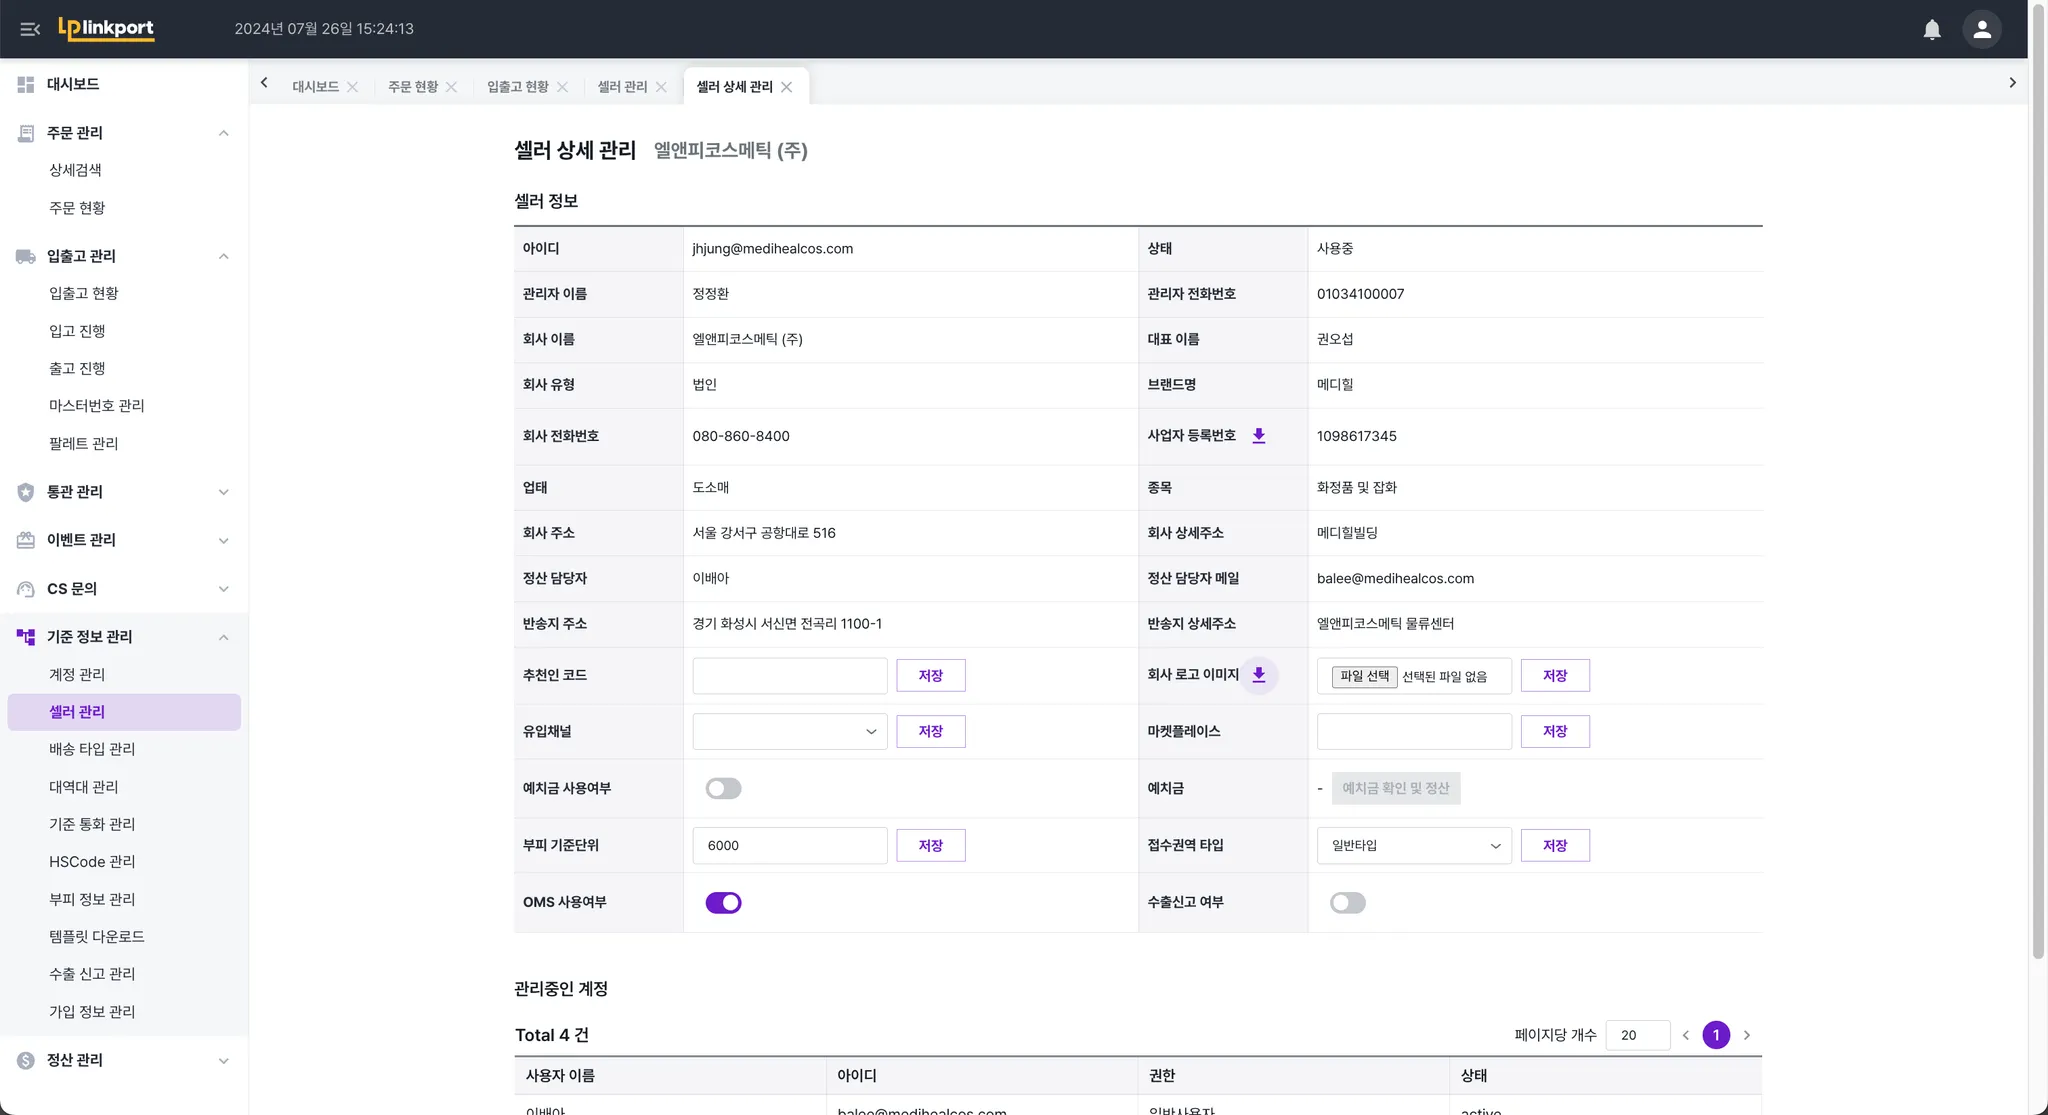This screenshot has height=1115, width=2048.
Task: Enable the 수출신고 여부 toggle
Action: [1347, 903]
